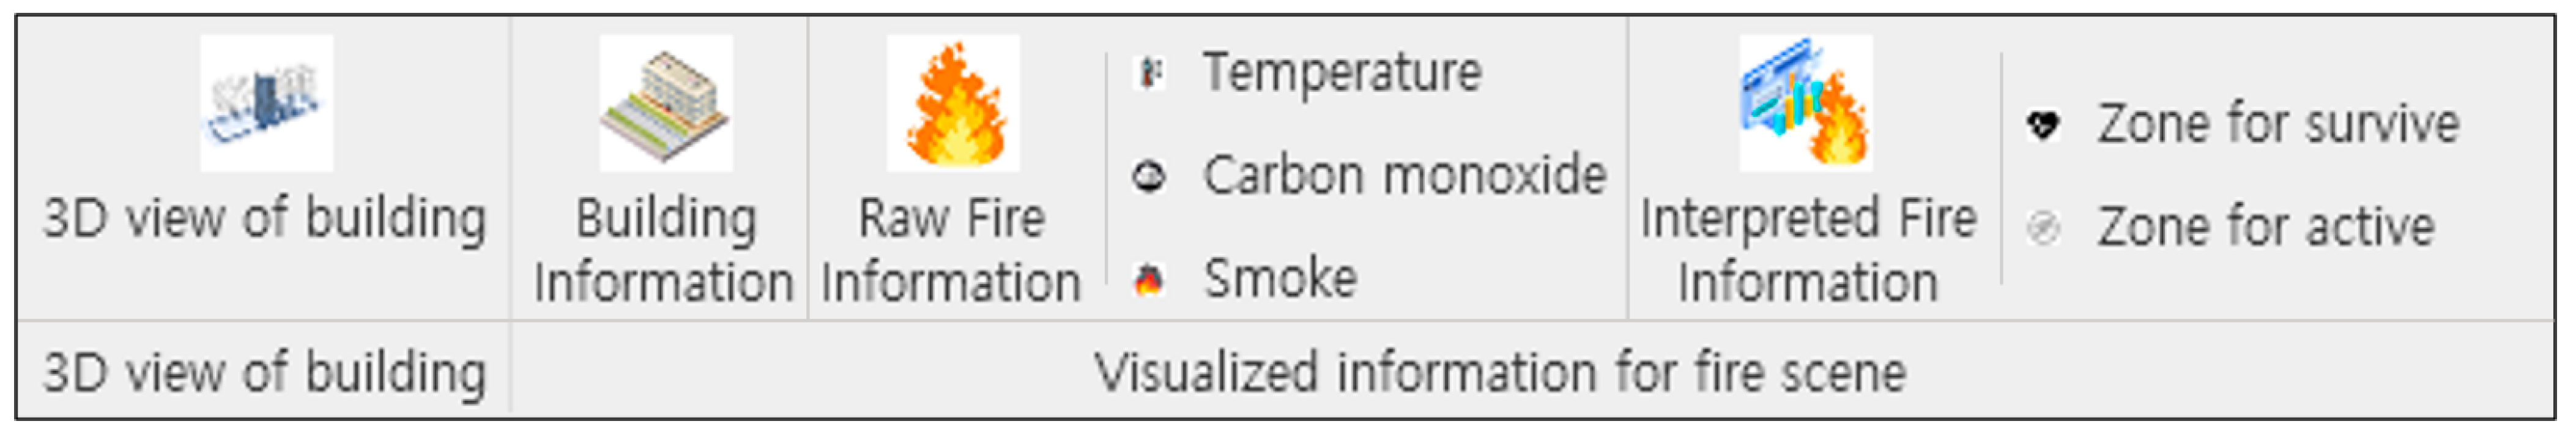Select Visualized information for fire scene caption

click(1500, 373)
